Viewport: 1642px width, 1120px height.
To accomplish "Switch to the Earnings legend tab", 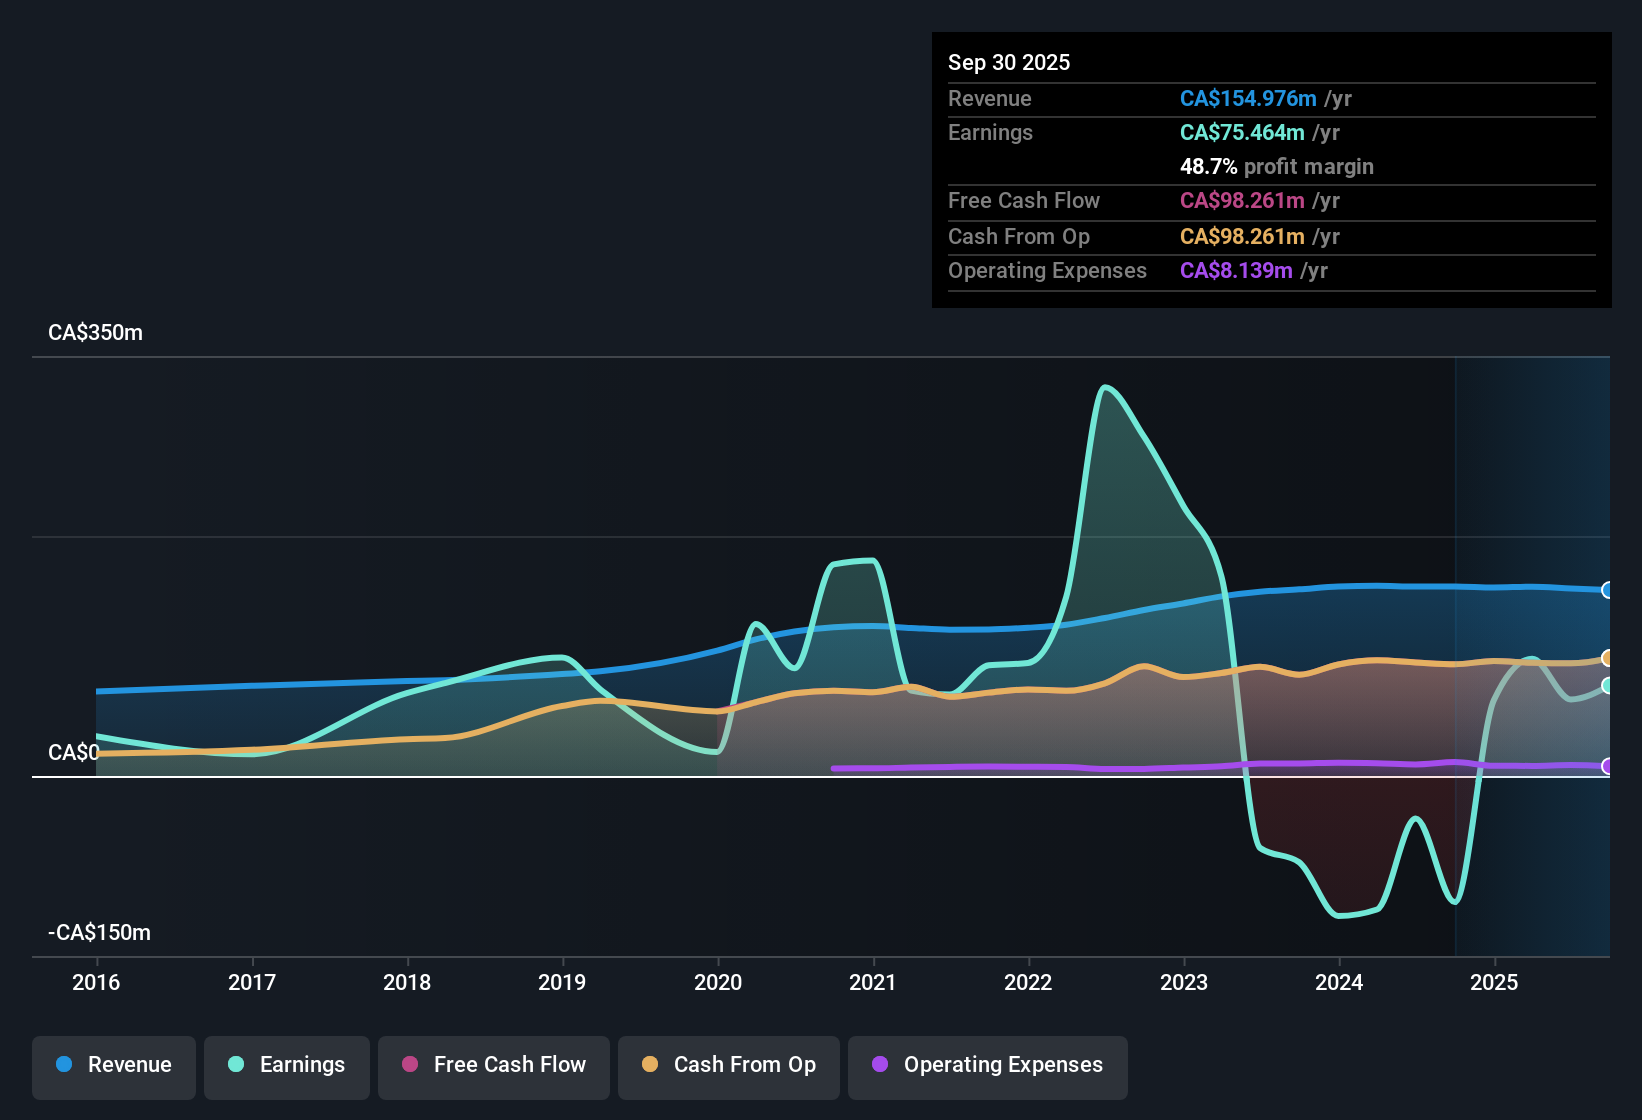I will [287, 1065].
